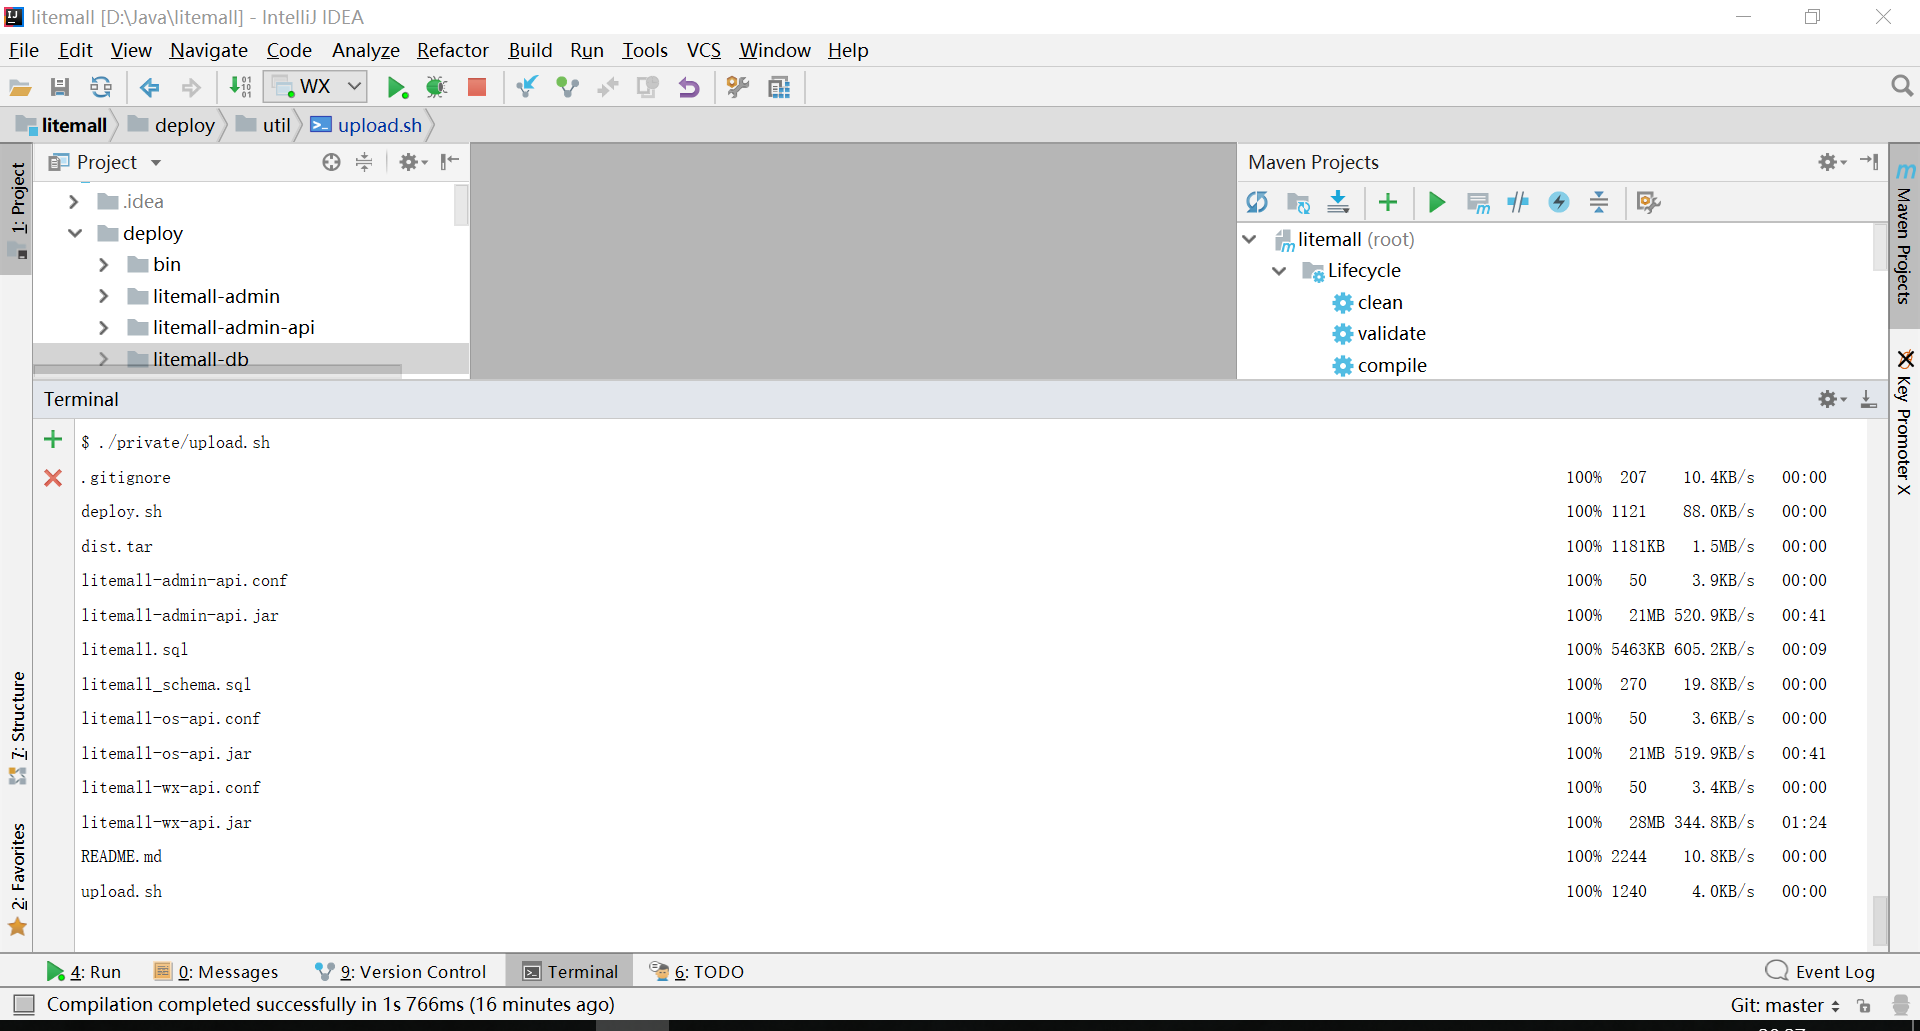Click Download Sources icon in Maven panel
Viewport: 1920px width, 1031px height.
1338,203
